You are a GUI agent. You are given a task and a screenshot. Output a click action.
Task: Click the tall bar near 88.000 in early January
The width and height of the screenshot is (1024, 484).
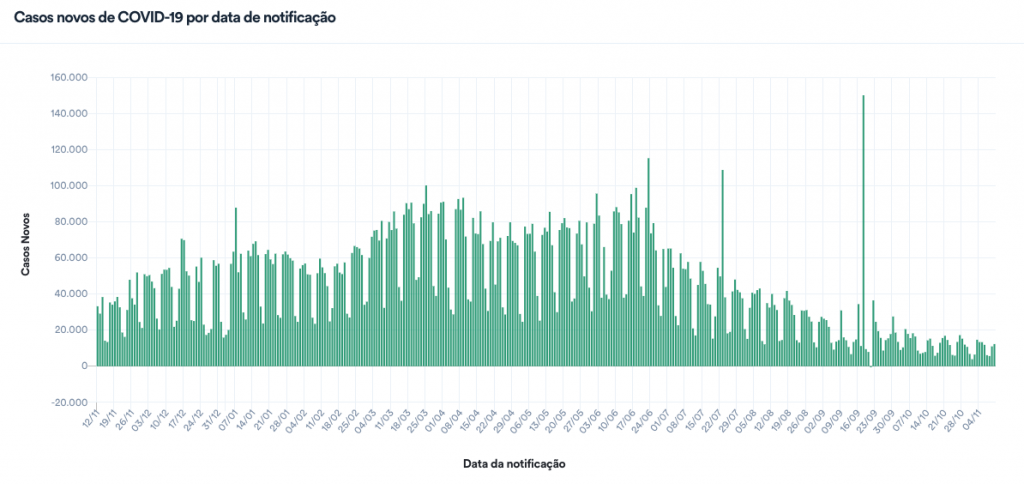pos(236,287)
